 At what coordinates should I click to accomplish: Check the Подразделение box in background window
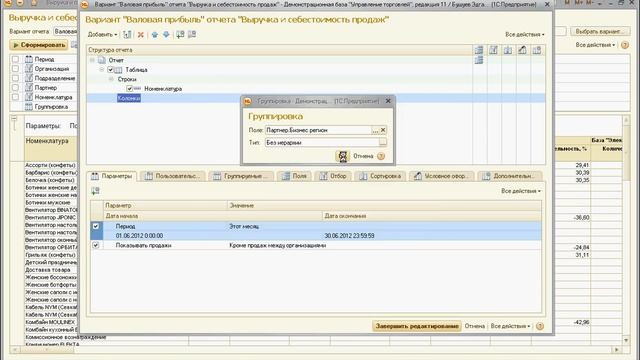click(x=15, y=78)
